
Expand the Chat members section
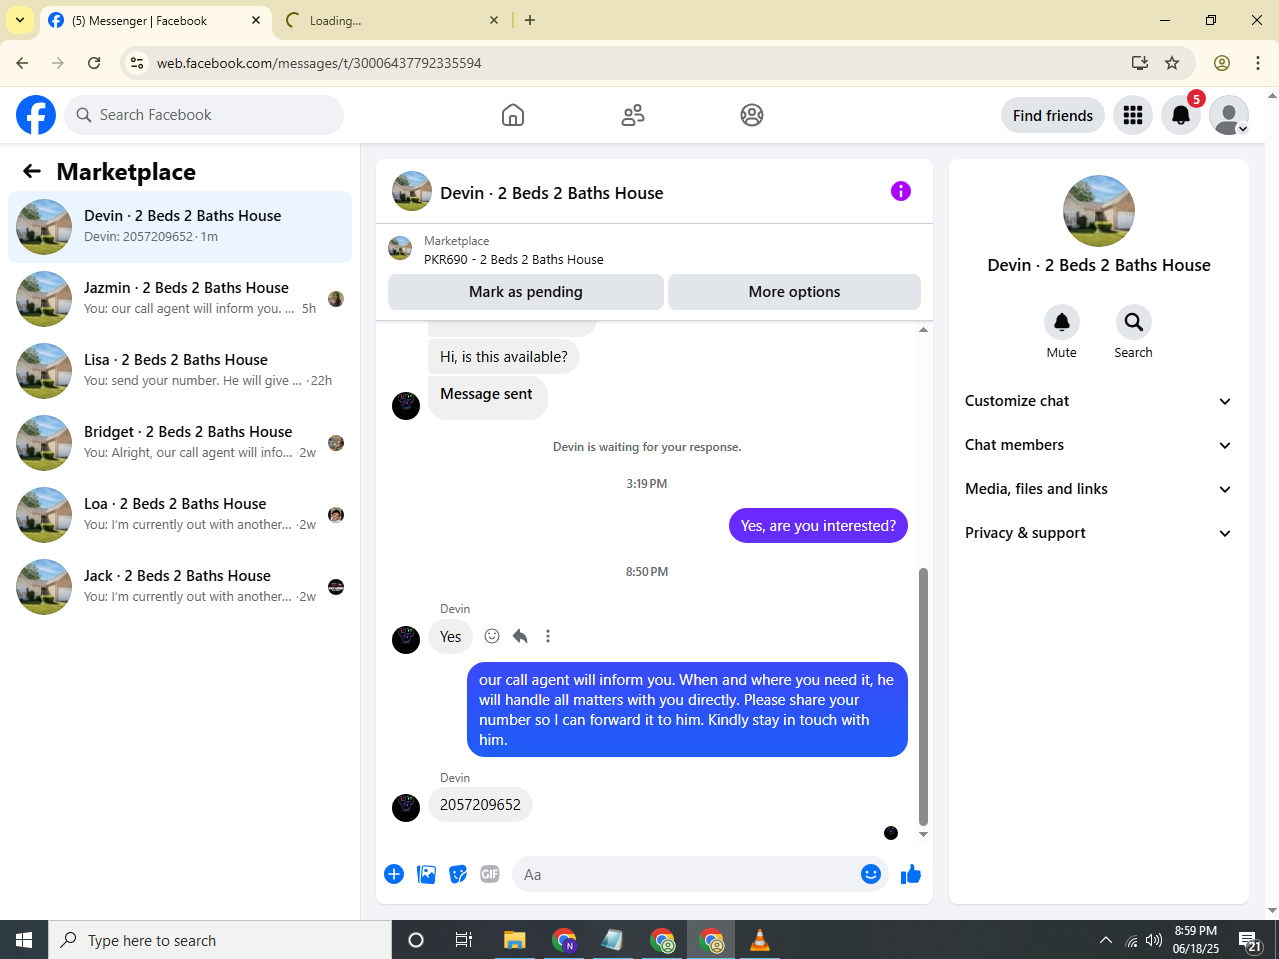point(1098,445)
